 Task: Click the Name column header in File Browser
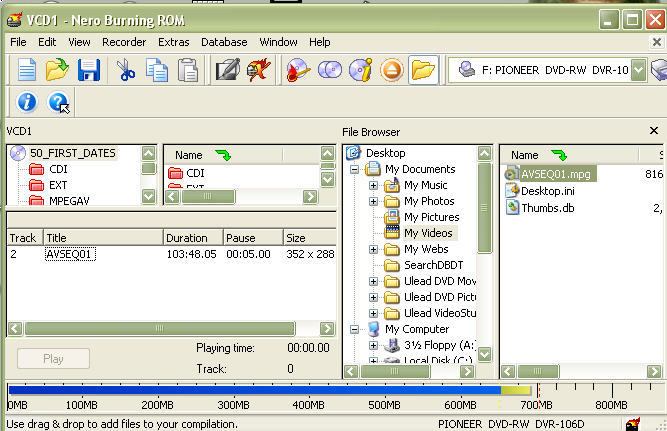[x=569, y=155]
